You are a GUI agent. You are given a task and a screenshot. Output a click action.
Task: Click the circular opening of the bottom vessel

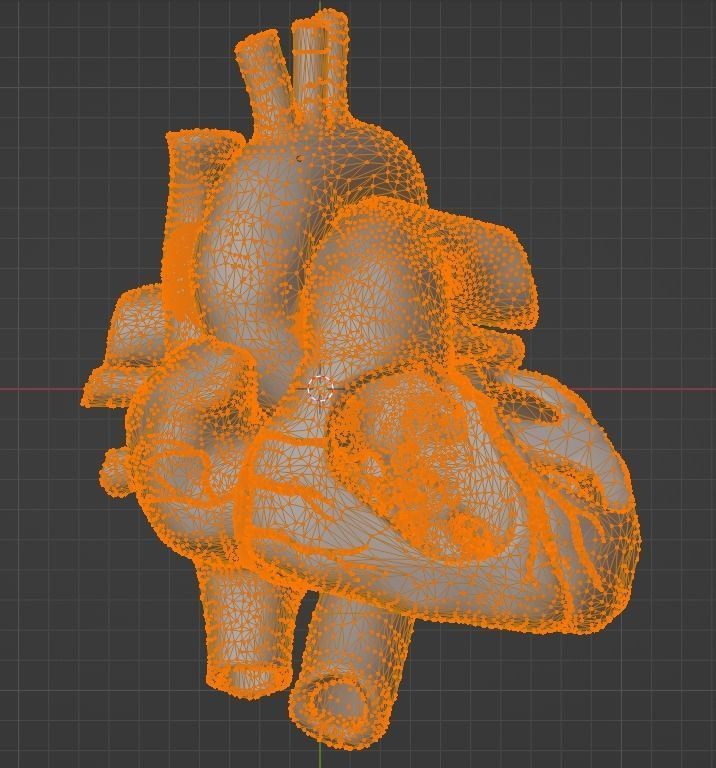click(x=340, y=704)
